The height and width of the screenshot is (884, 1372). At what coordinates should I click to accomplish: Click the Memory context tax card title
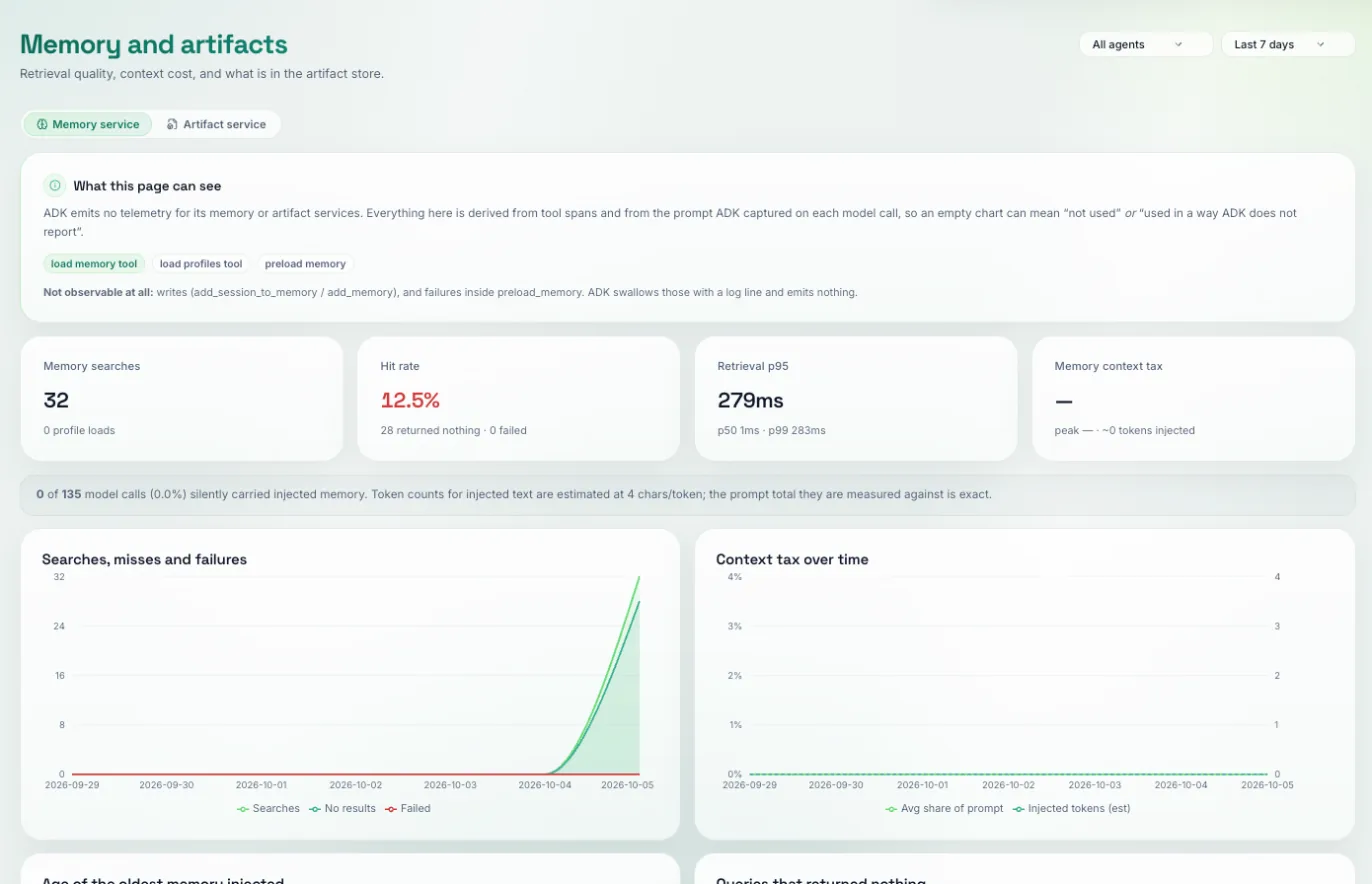pos(1108,366)
